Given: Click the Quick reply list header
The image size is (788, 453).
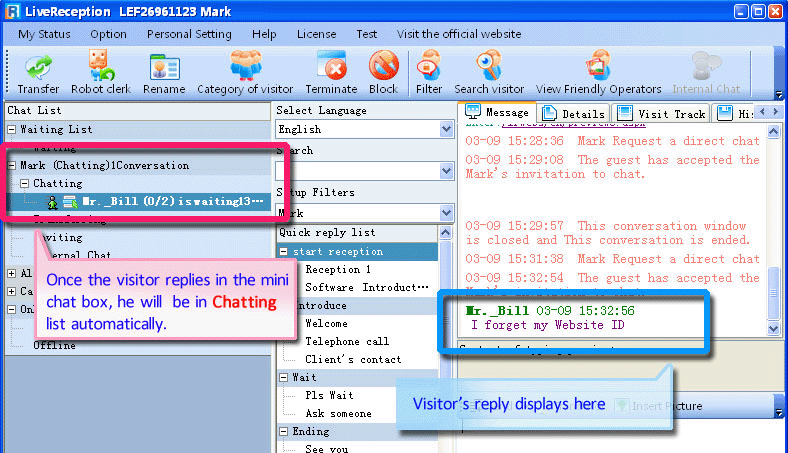Looking at the screenshot, I should pyautogui.click(x=357, y=233).
